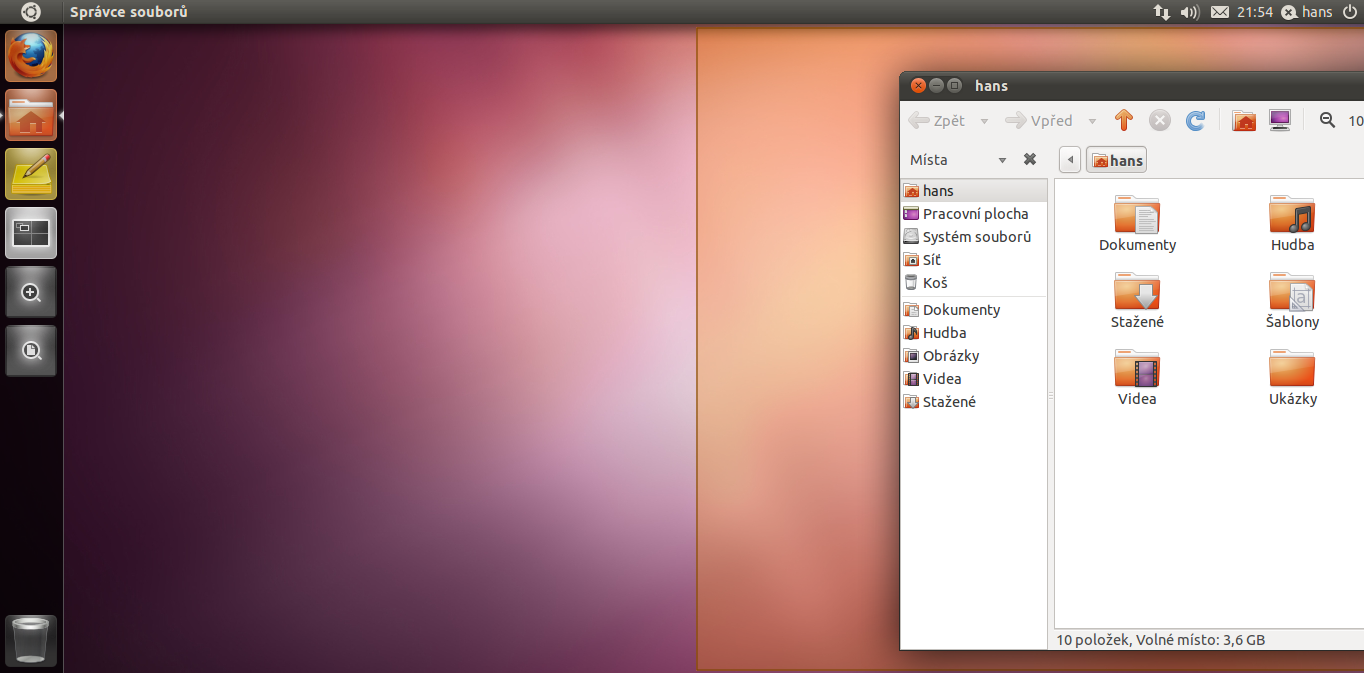Go to the home folder via toolbar icon
The width and height of the screenshot is (1364, 673).
tap(1244, 120)
